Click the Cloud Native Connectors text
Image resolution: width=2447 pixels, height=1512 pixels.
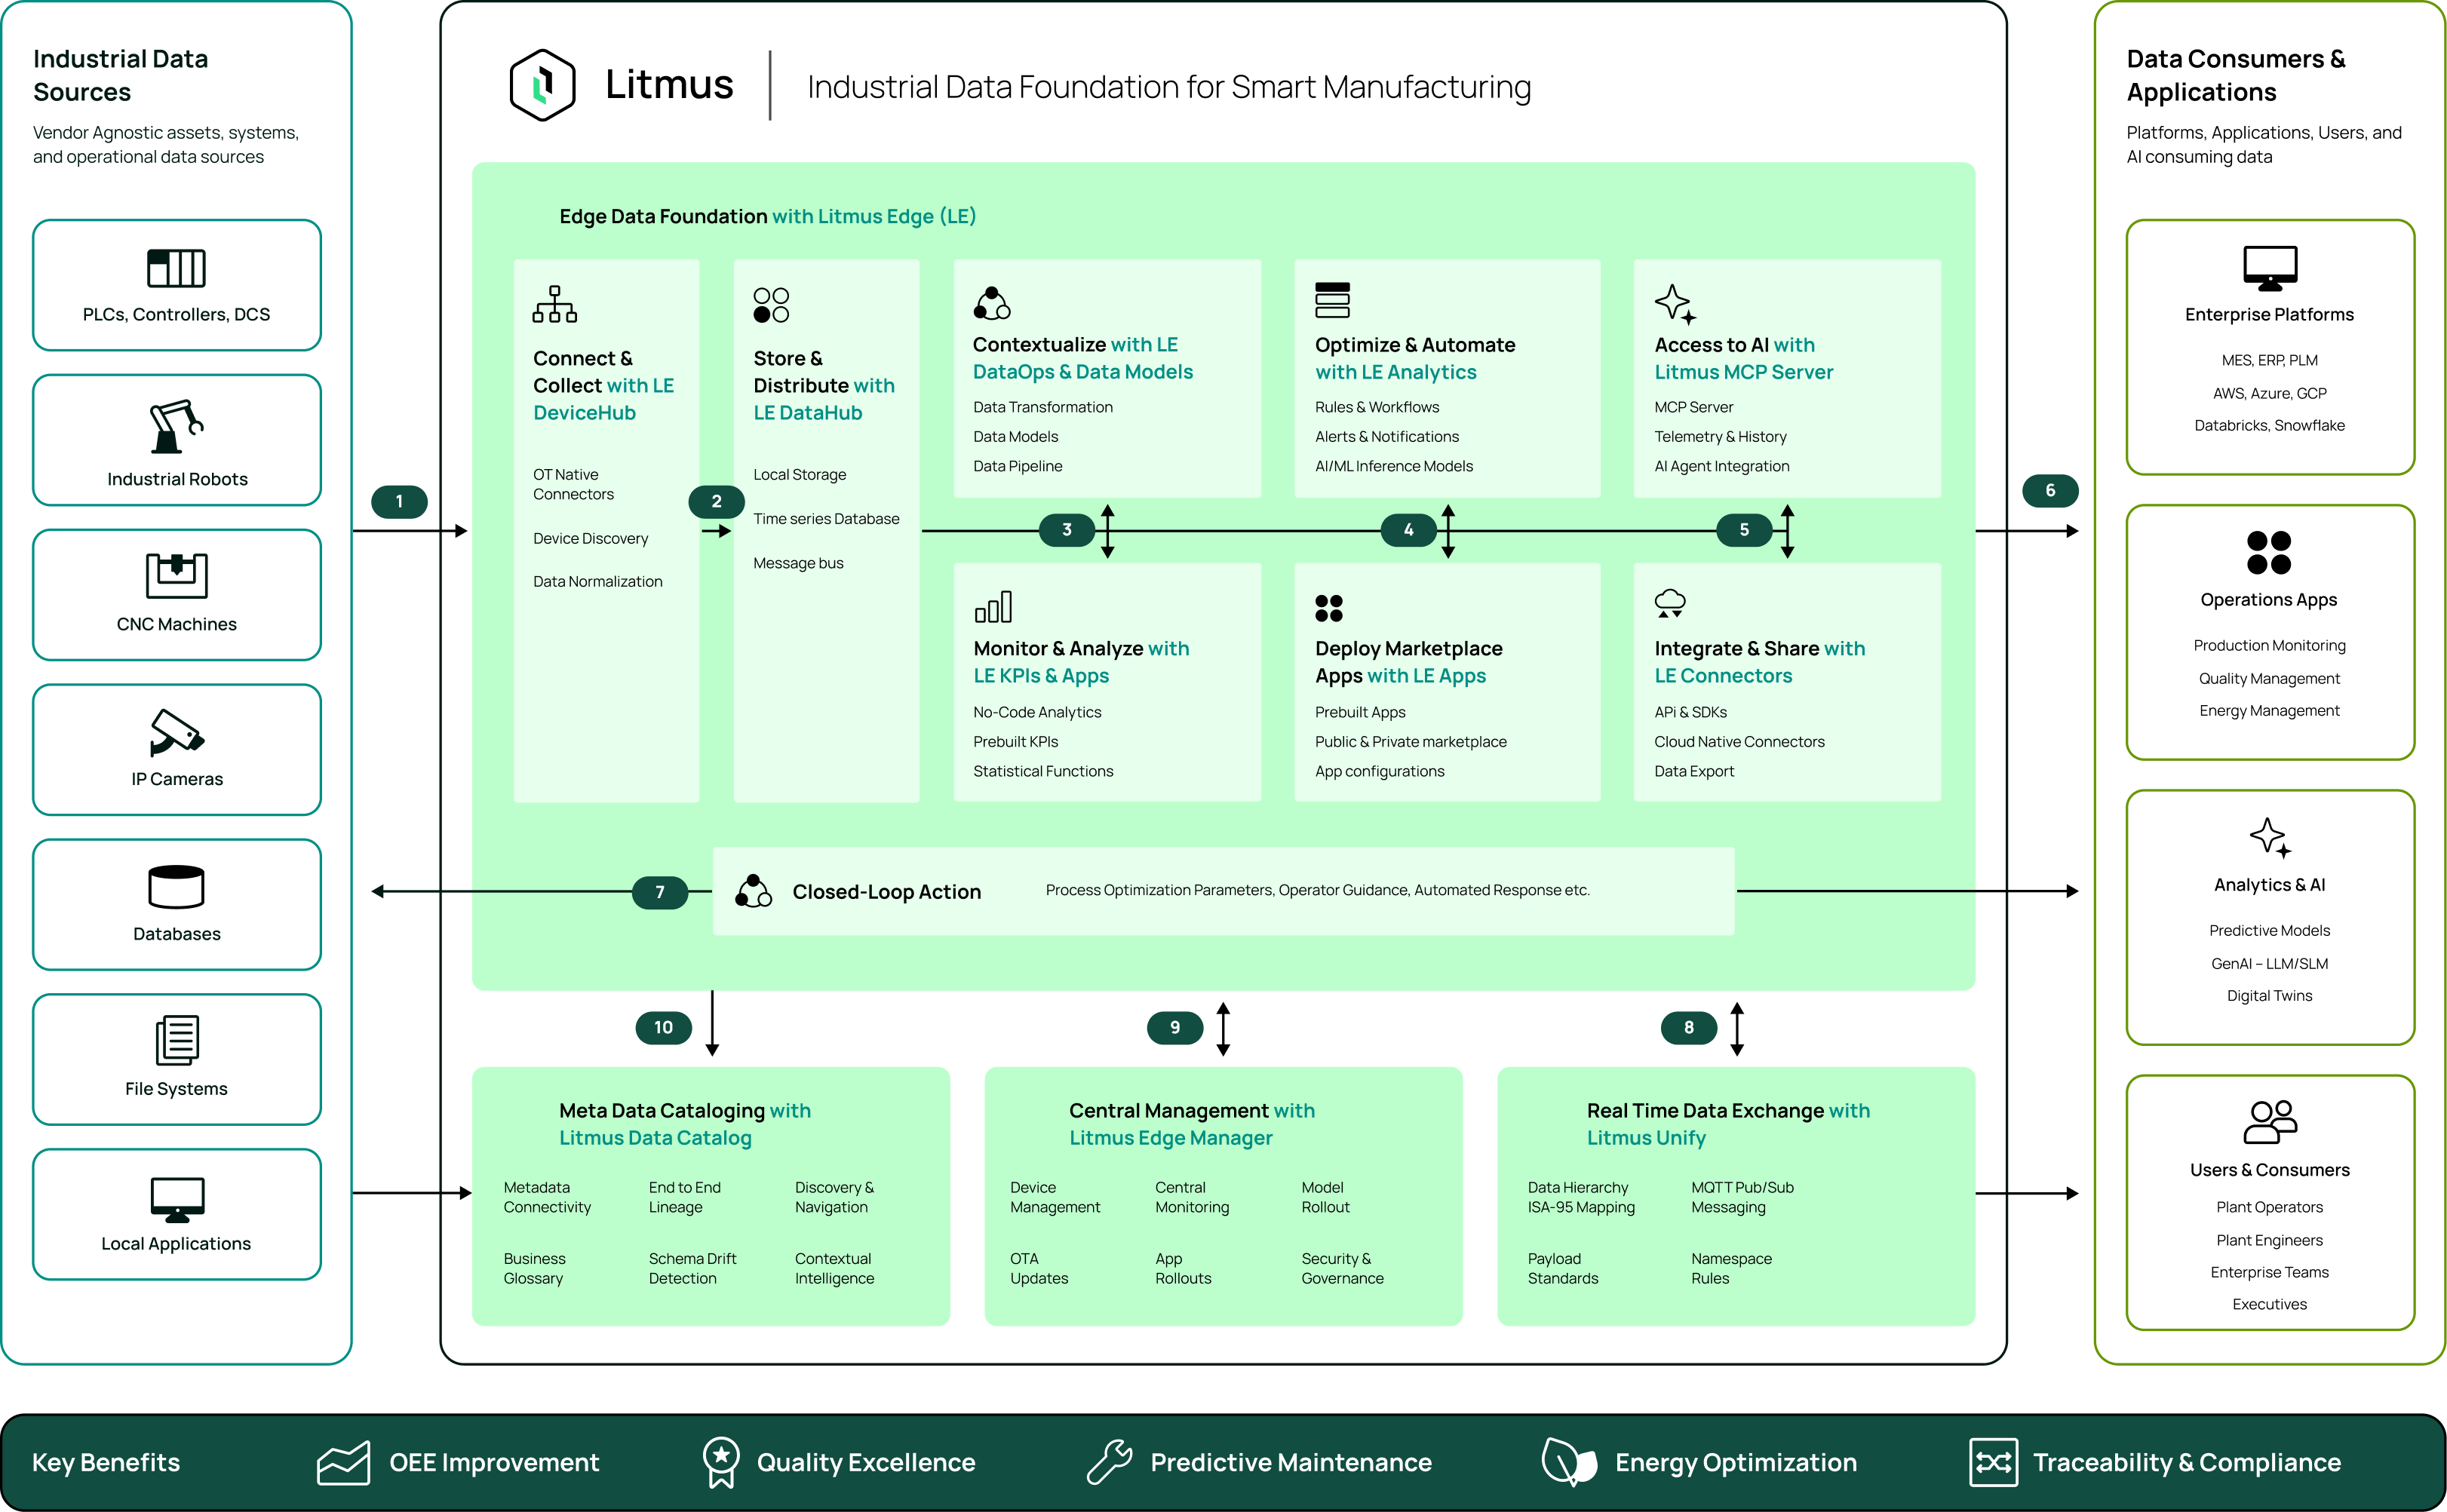click(1739, 742)
